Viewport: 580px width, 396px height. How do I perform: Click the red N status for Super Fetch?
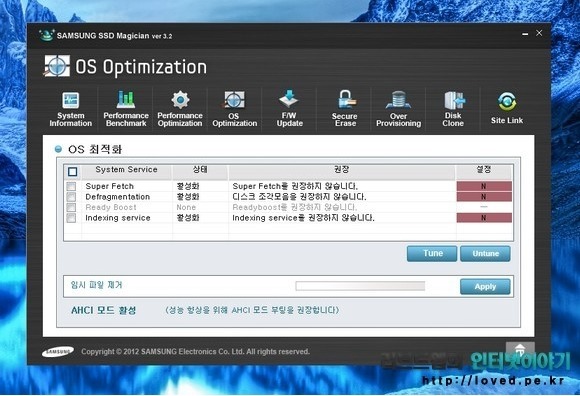[484, 186]
